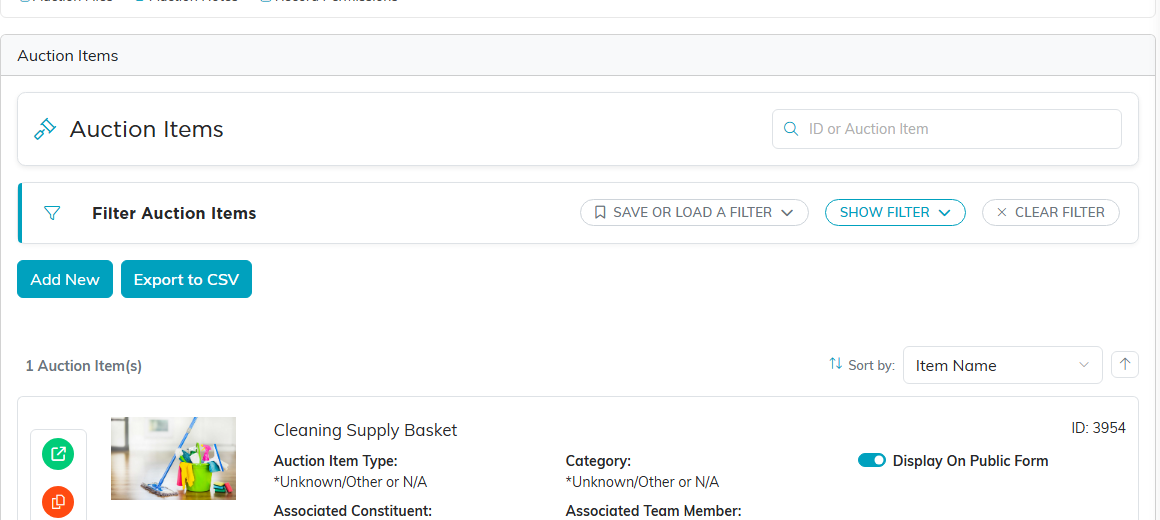
Task: Click the sort arrows icon
Action: click(x=835, y=364)
